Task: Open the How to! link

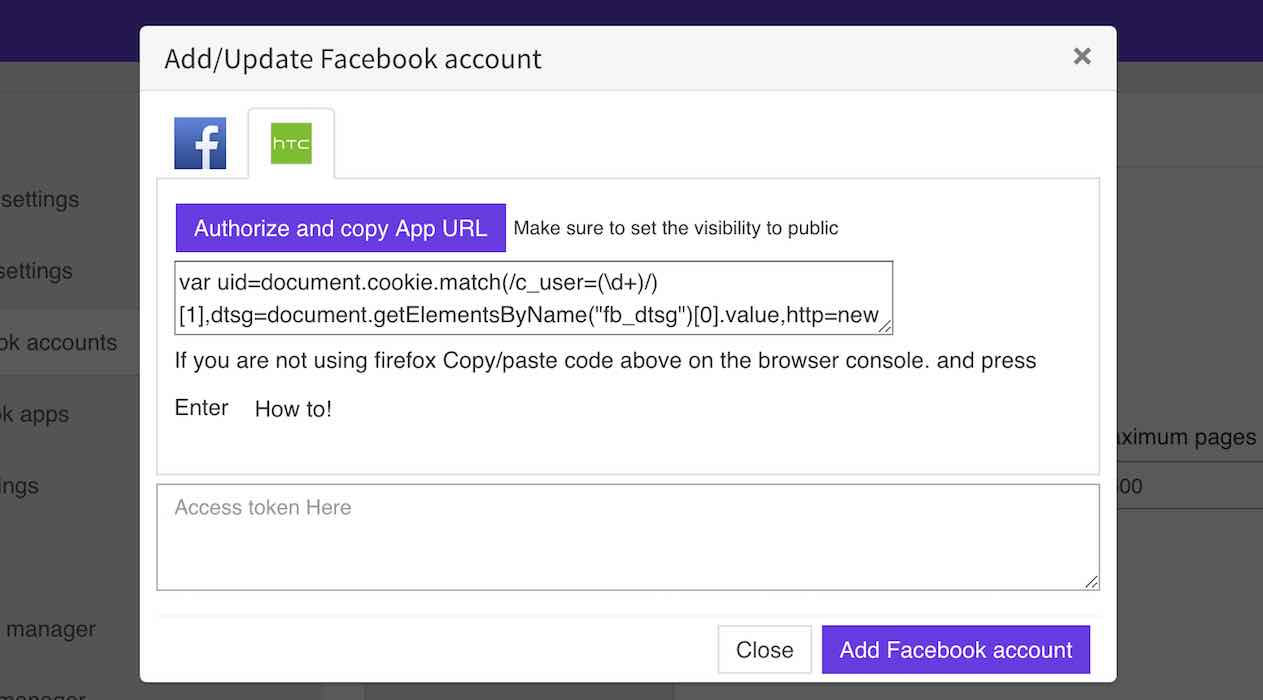Action: tap(293, 409)
